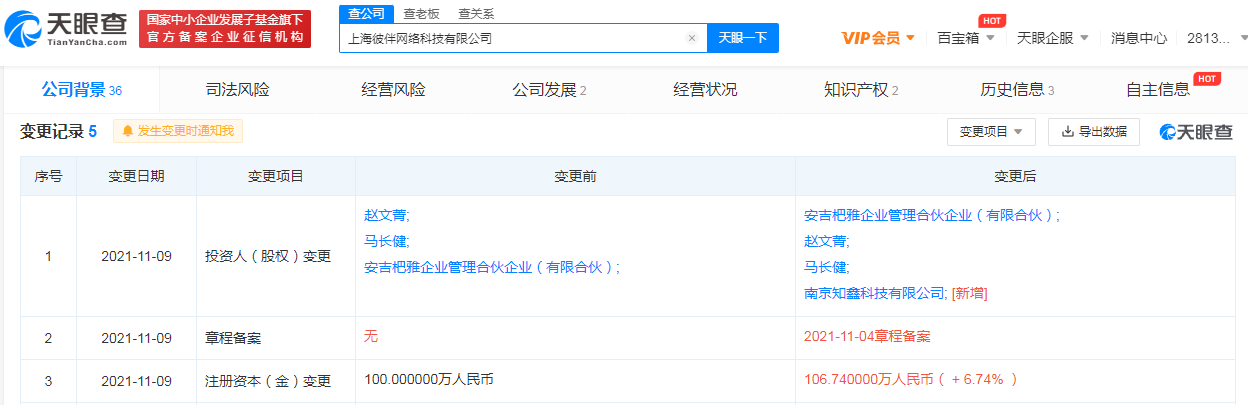The height and width of the screenshot is (405, 1248).
Task: Click the 变更日期 column header
Action: [137, 176]
